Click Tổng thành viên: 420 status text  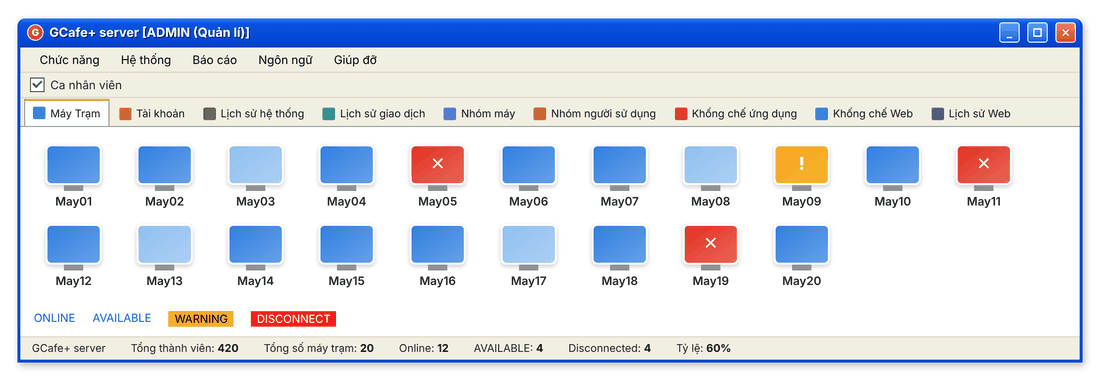point(185,348)
